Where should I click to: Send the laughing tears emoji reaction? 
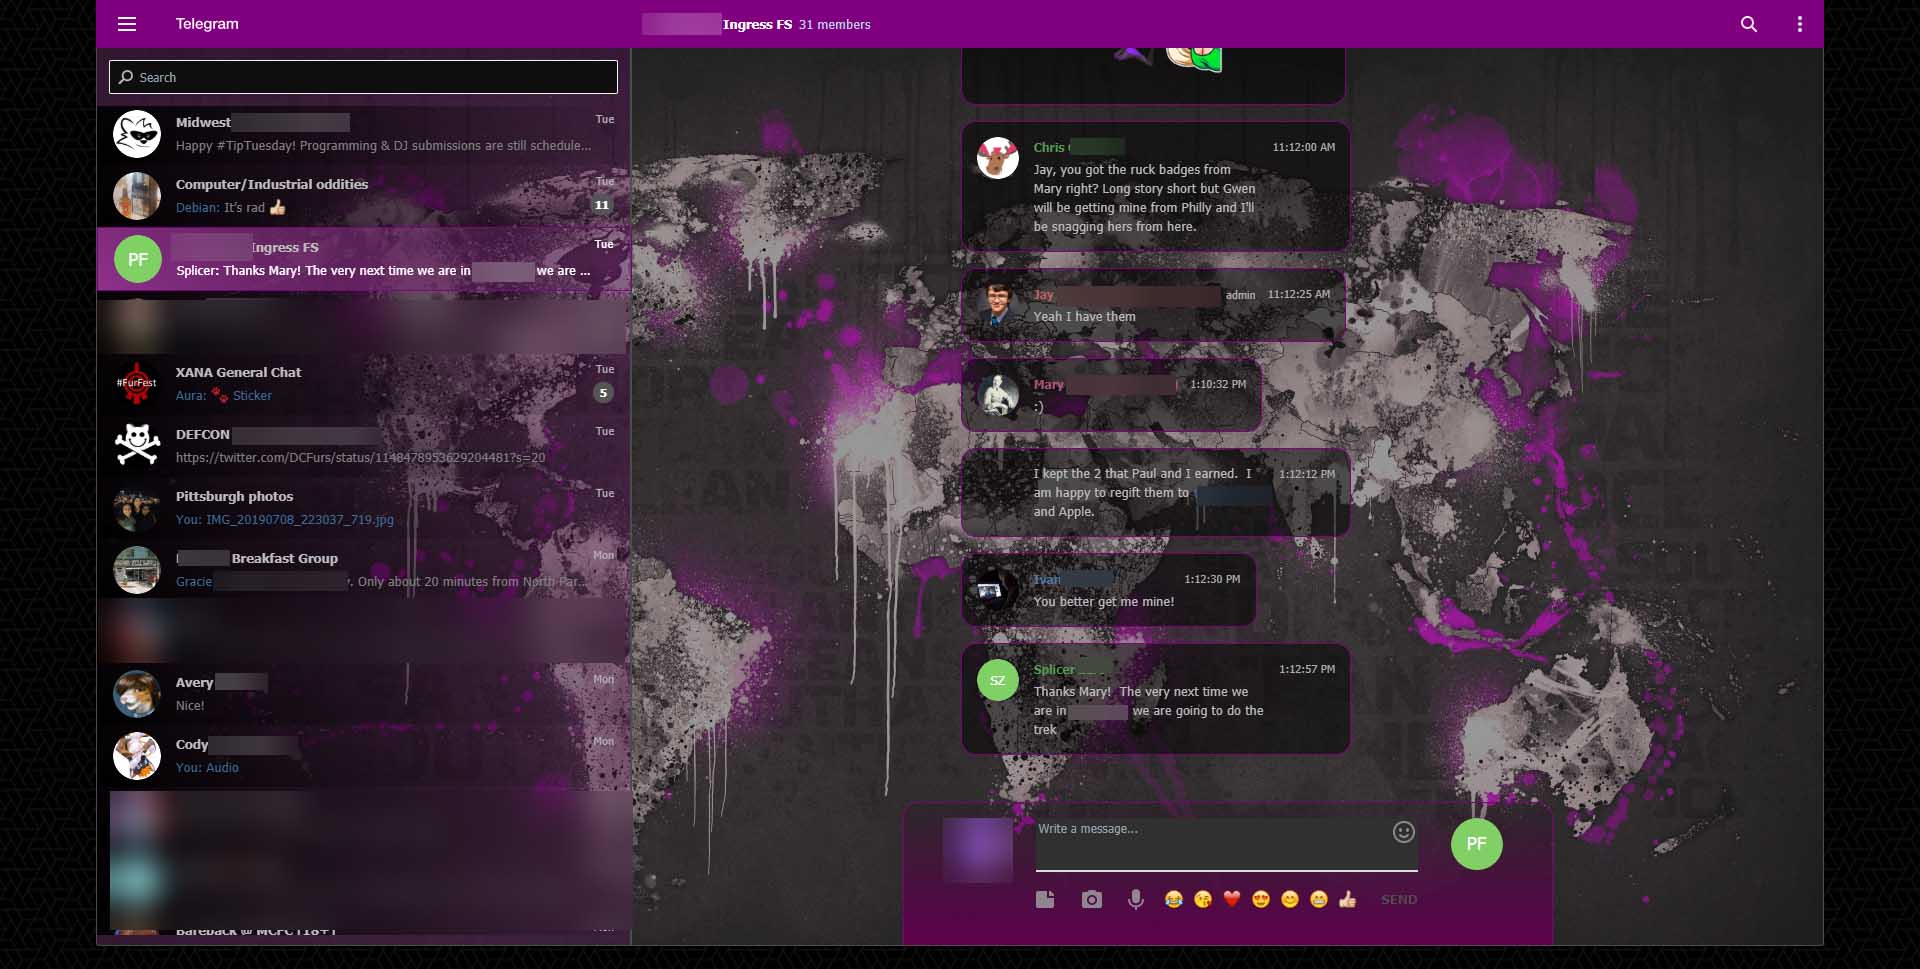coord(1175,899)
